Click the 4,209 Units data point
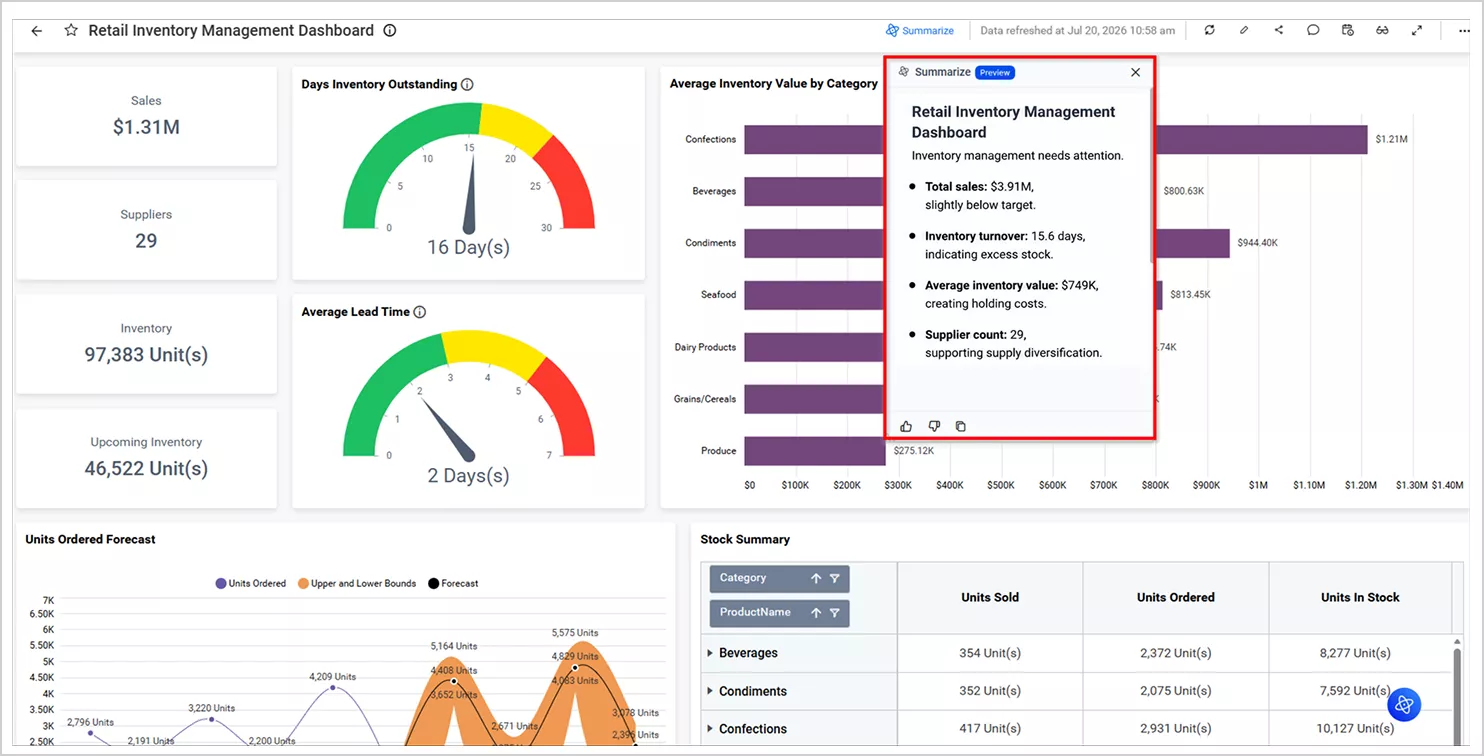1484x756 pixels. pos(333,688)
